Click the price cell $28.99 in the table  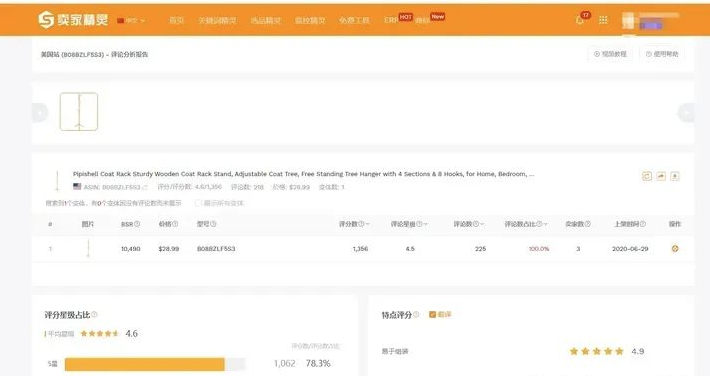169,249
